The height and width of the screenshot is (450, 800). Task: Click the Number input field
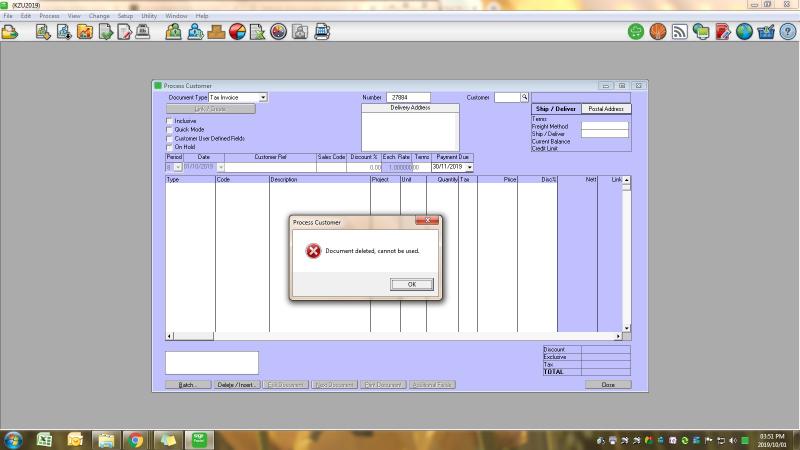point(408,97)
